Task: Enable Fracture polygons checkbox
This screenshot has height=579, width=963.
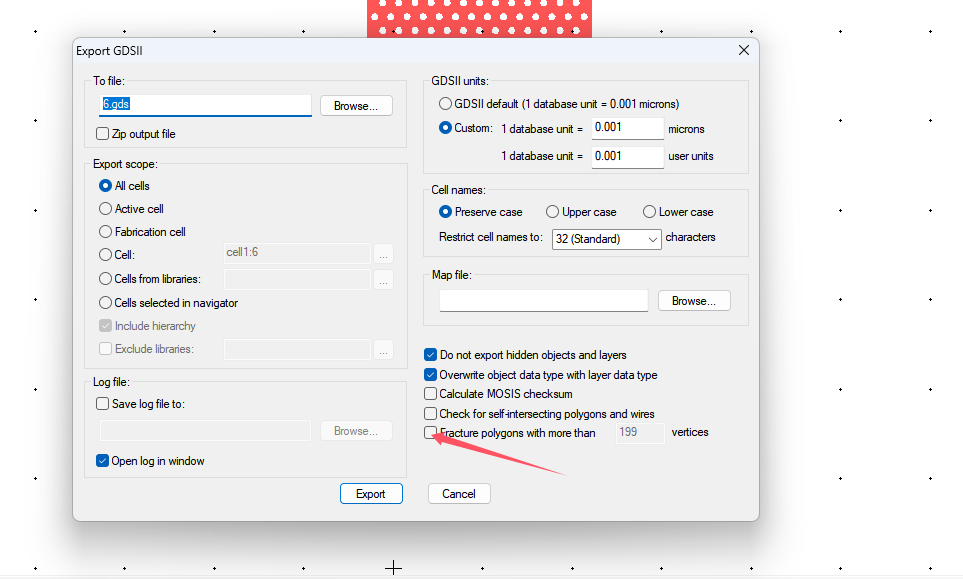Action: click(431, 432)
